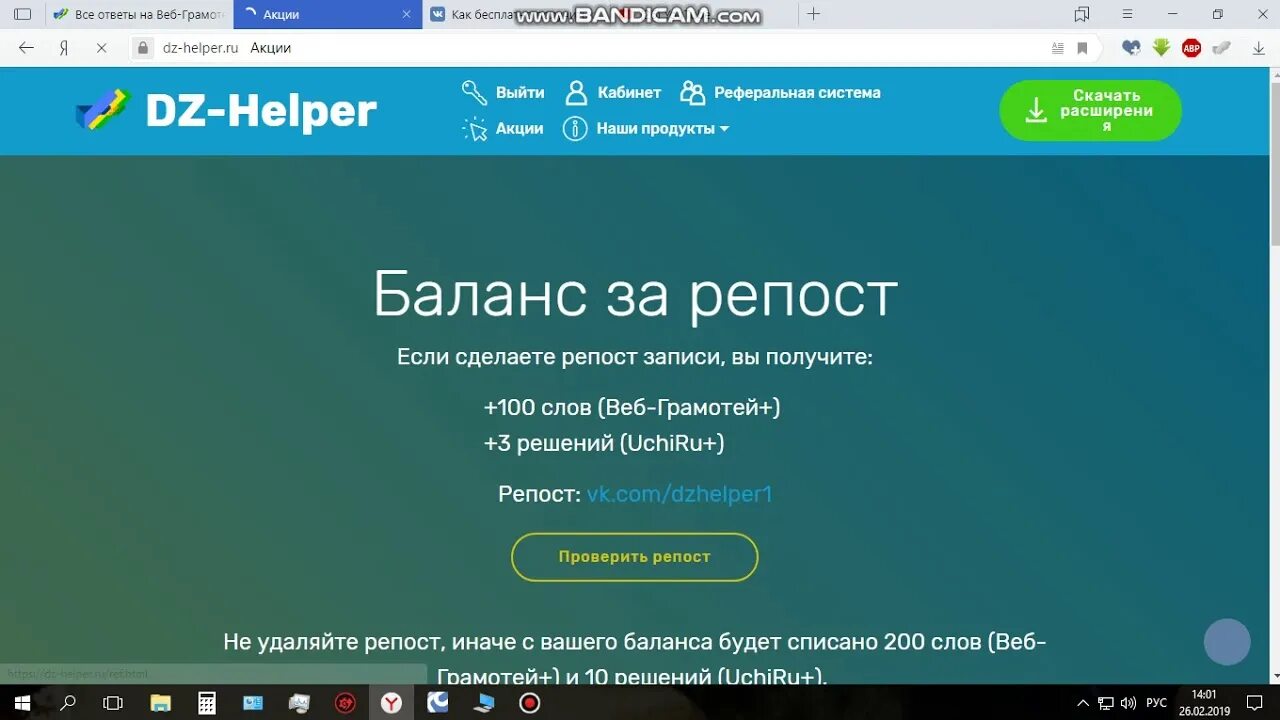The width and height of the screenshot is (1280, 720).
Task: Open the browser side panel icon
Action: [x=22, y=14]
